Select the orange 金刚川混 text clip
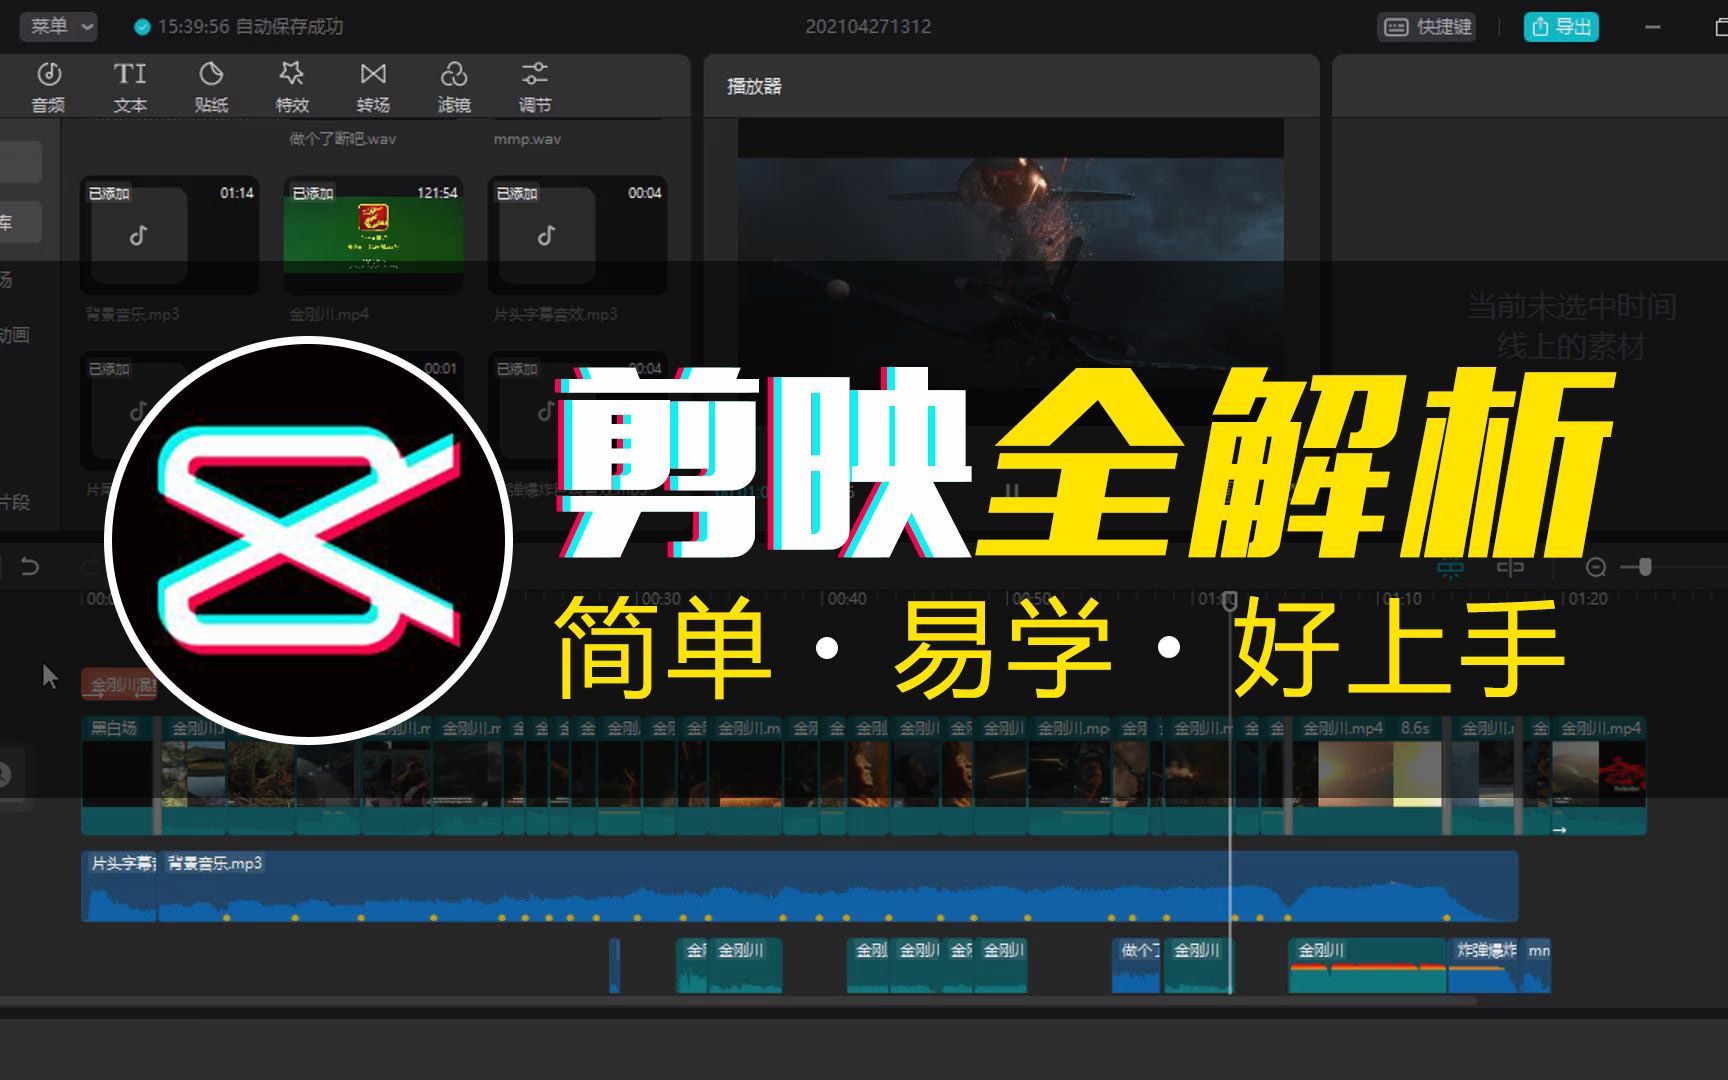Screen dimensions: 1728x1080 click(120, 685)
